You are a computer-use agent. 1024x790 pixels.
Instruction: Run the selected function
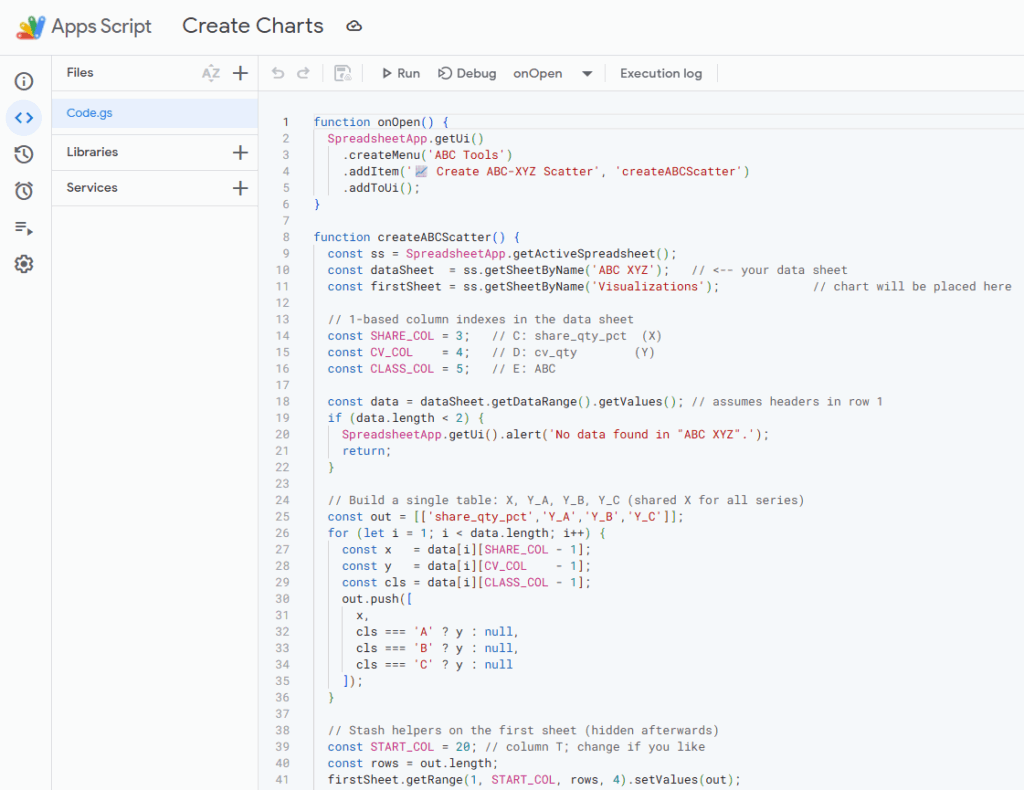pos(400,73)
